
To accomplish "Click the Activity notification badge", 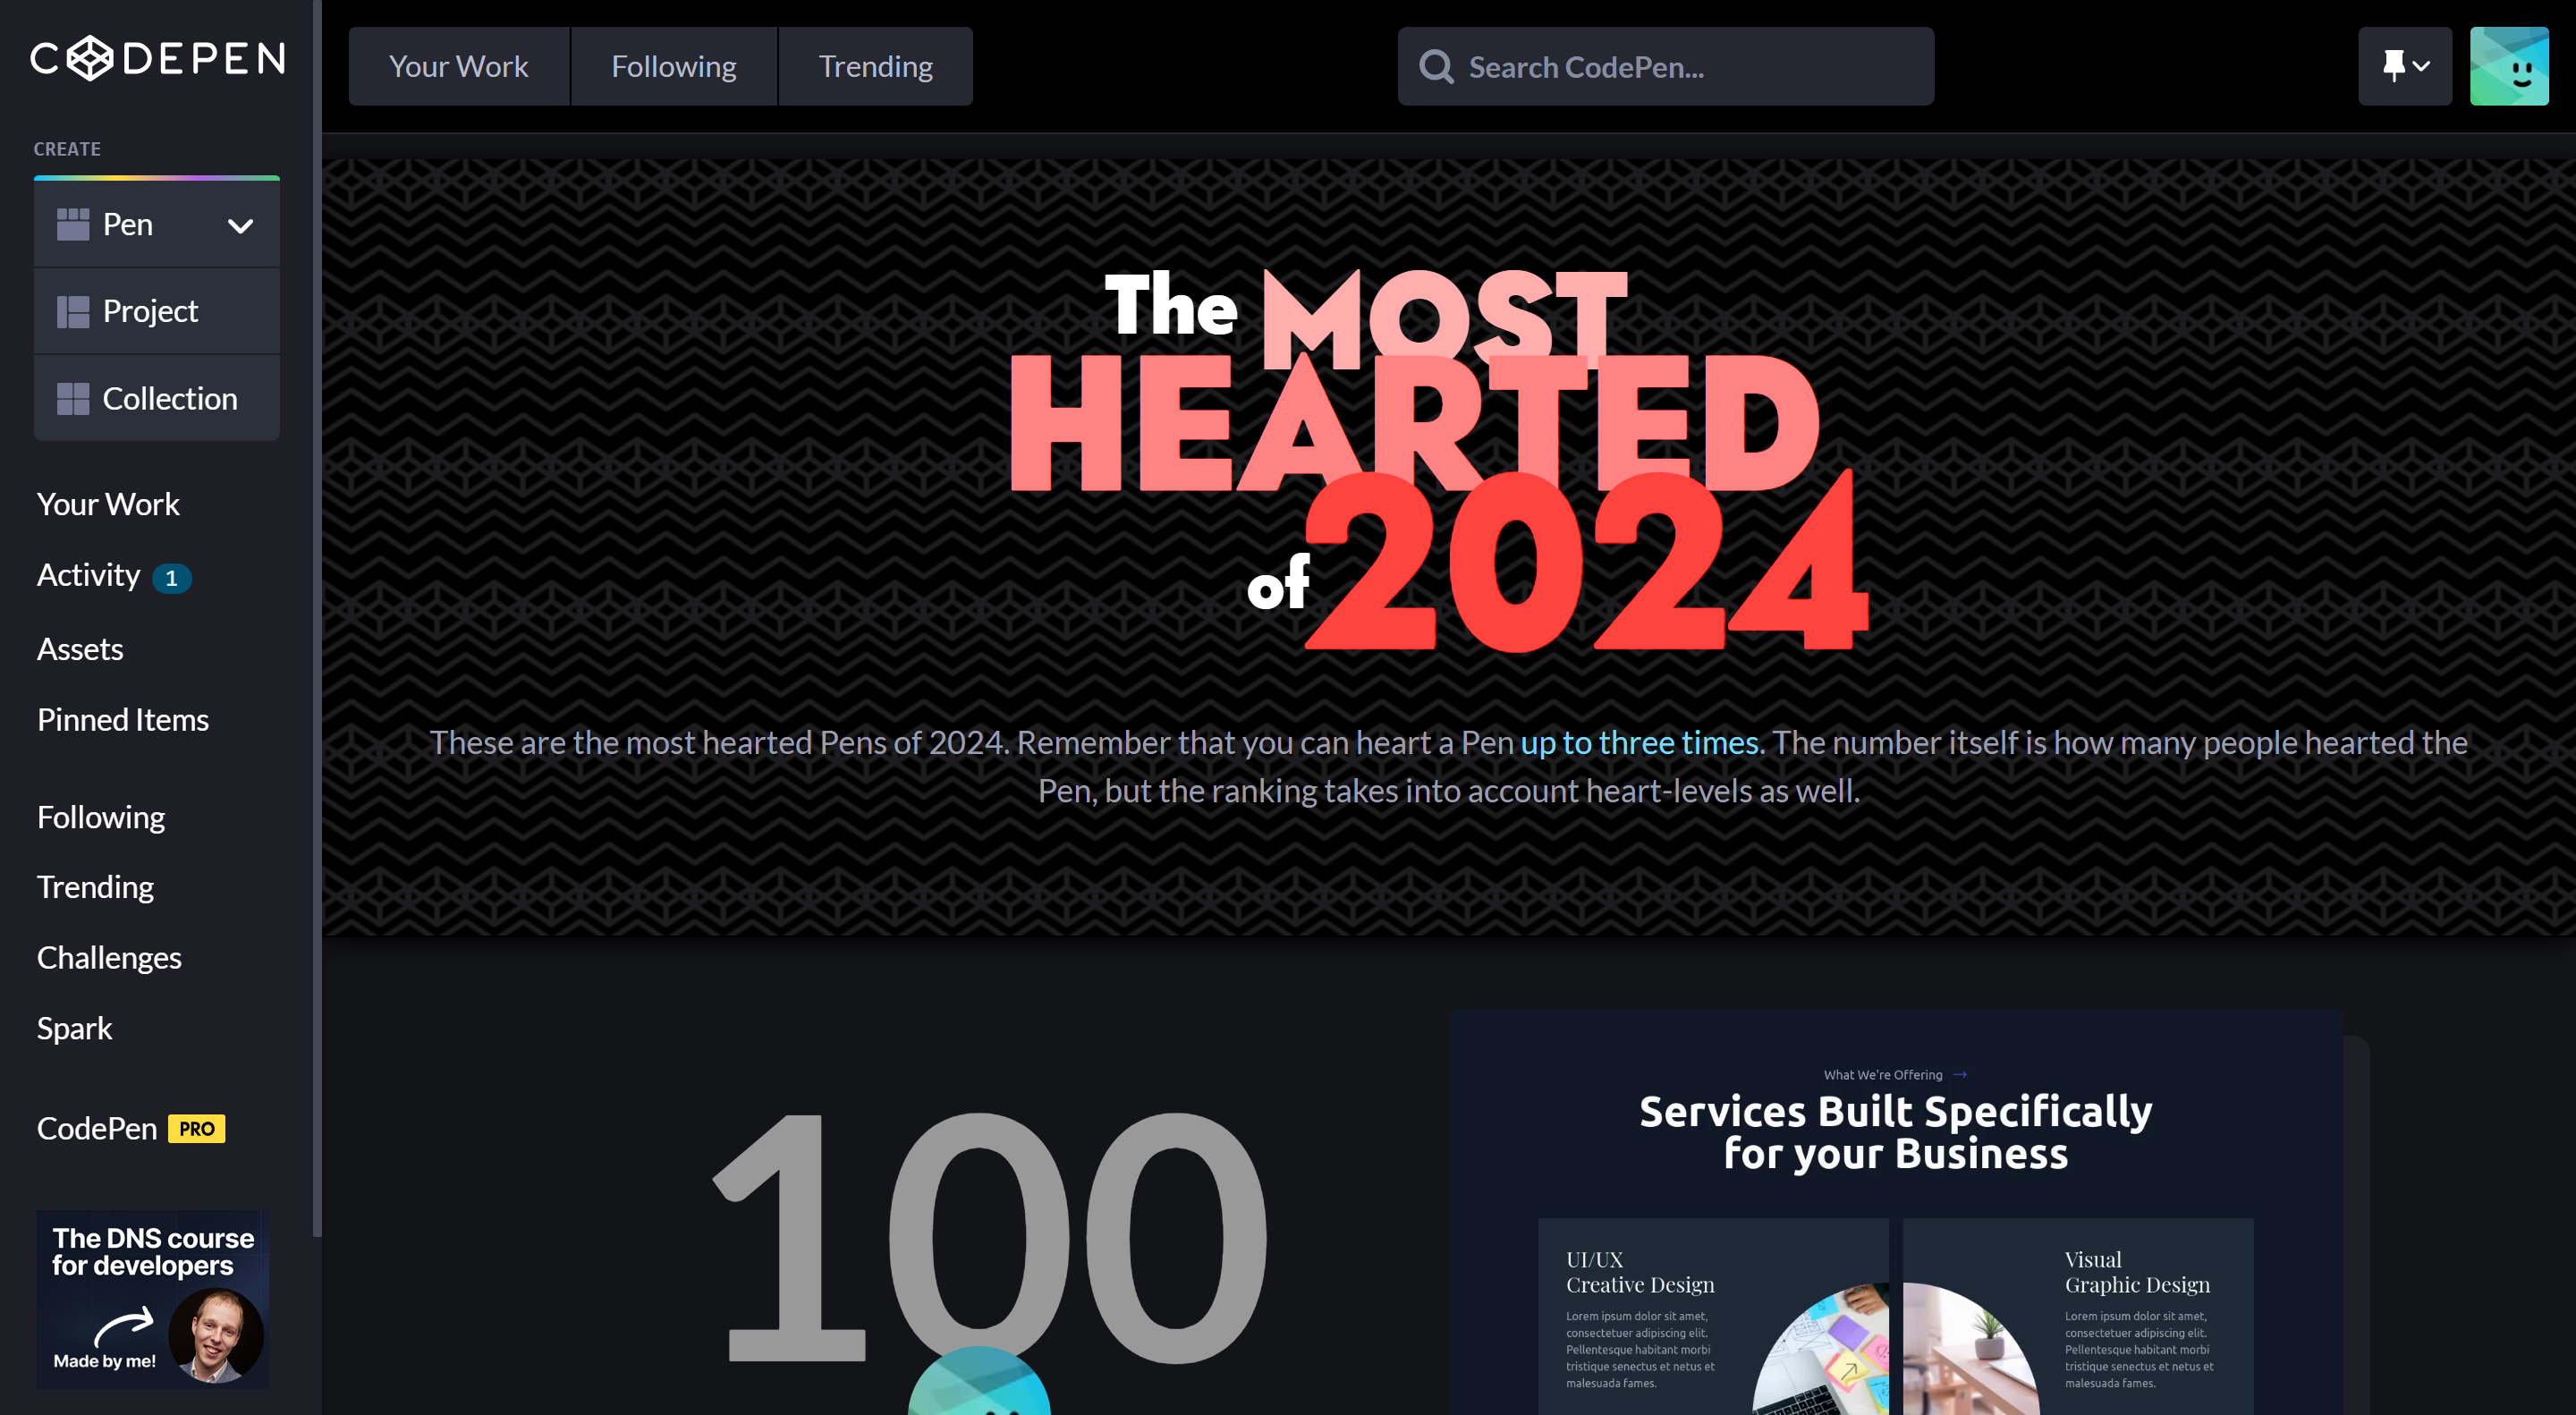I will click(171, 578).
